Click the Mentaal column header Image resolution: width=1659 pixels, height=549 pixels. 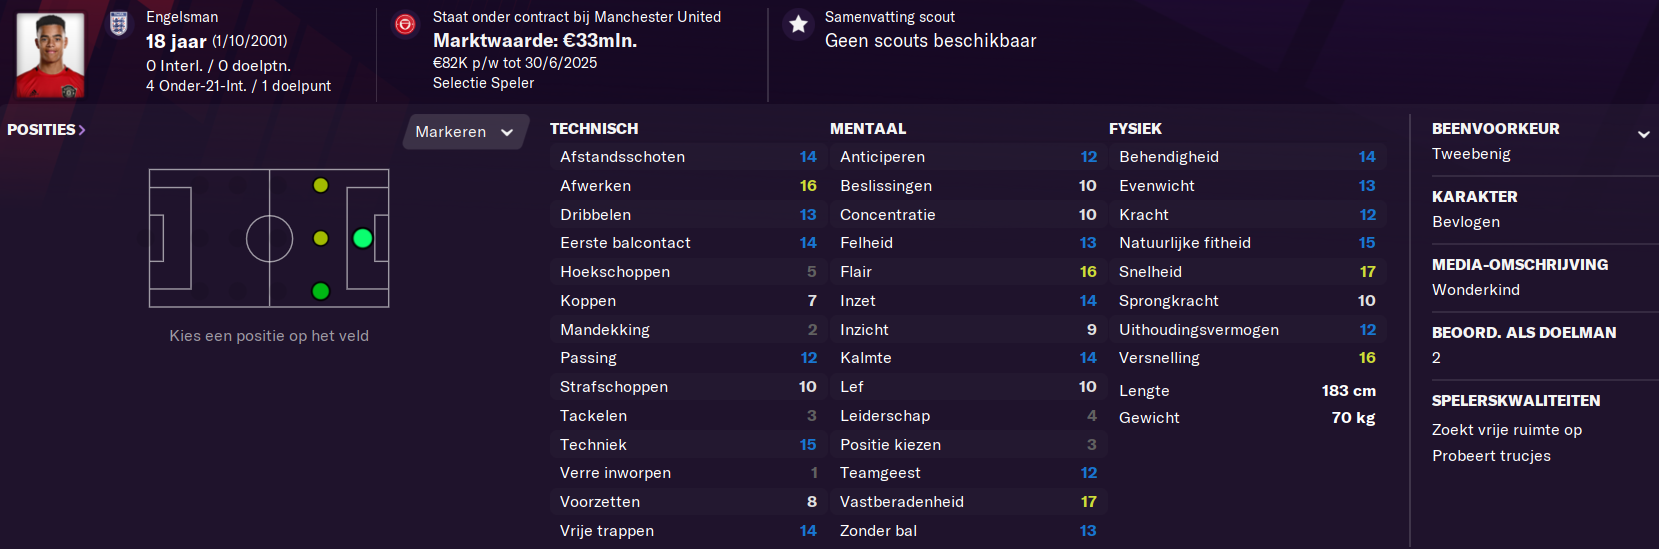click(868, 129)
